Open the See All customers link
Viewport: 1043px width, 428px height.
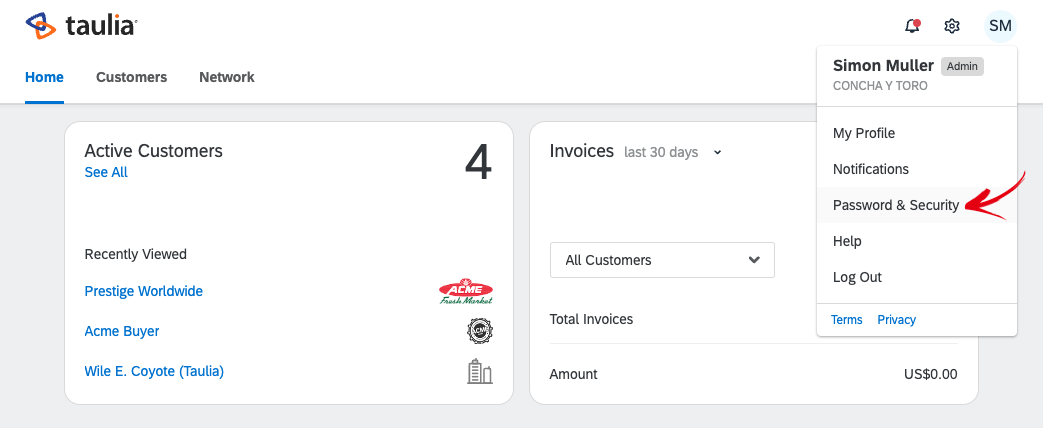click(106, 172)
